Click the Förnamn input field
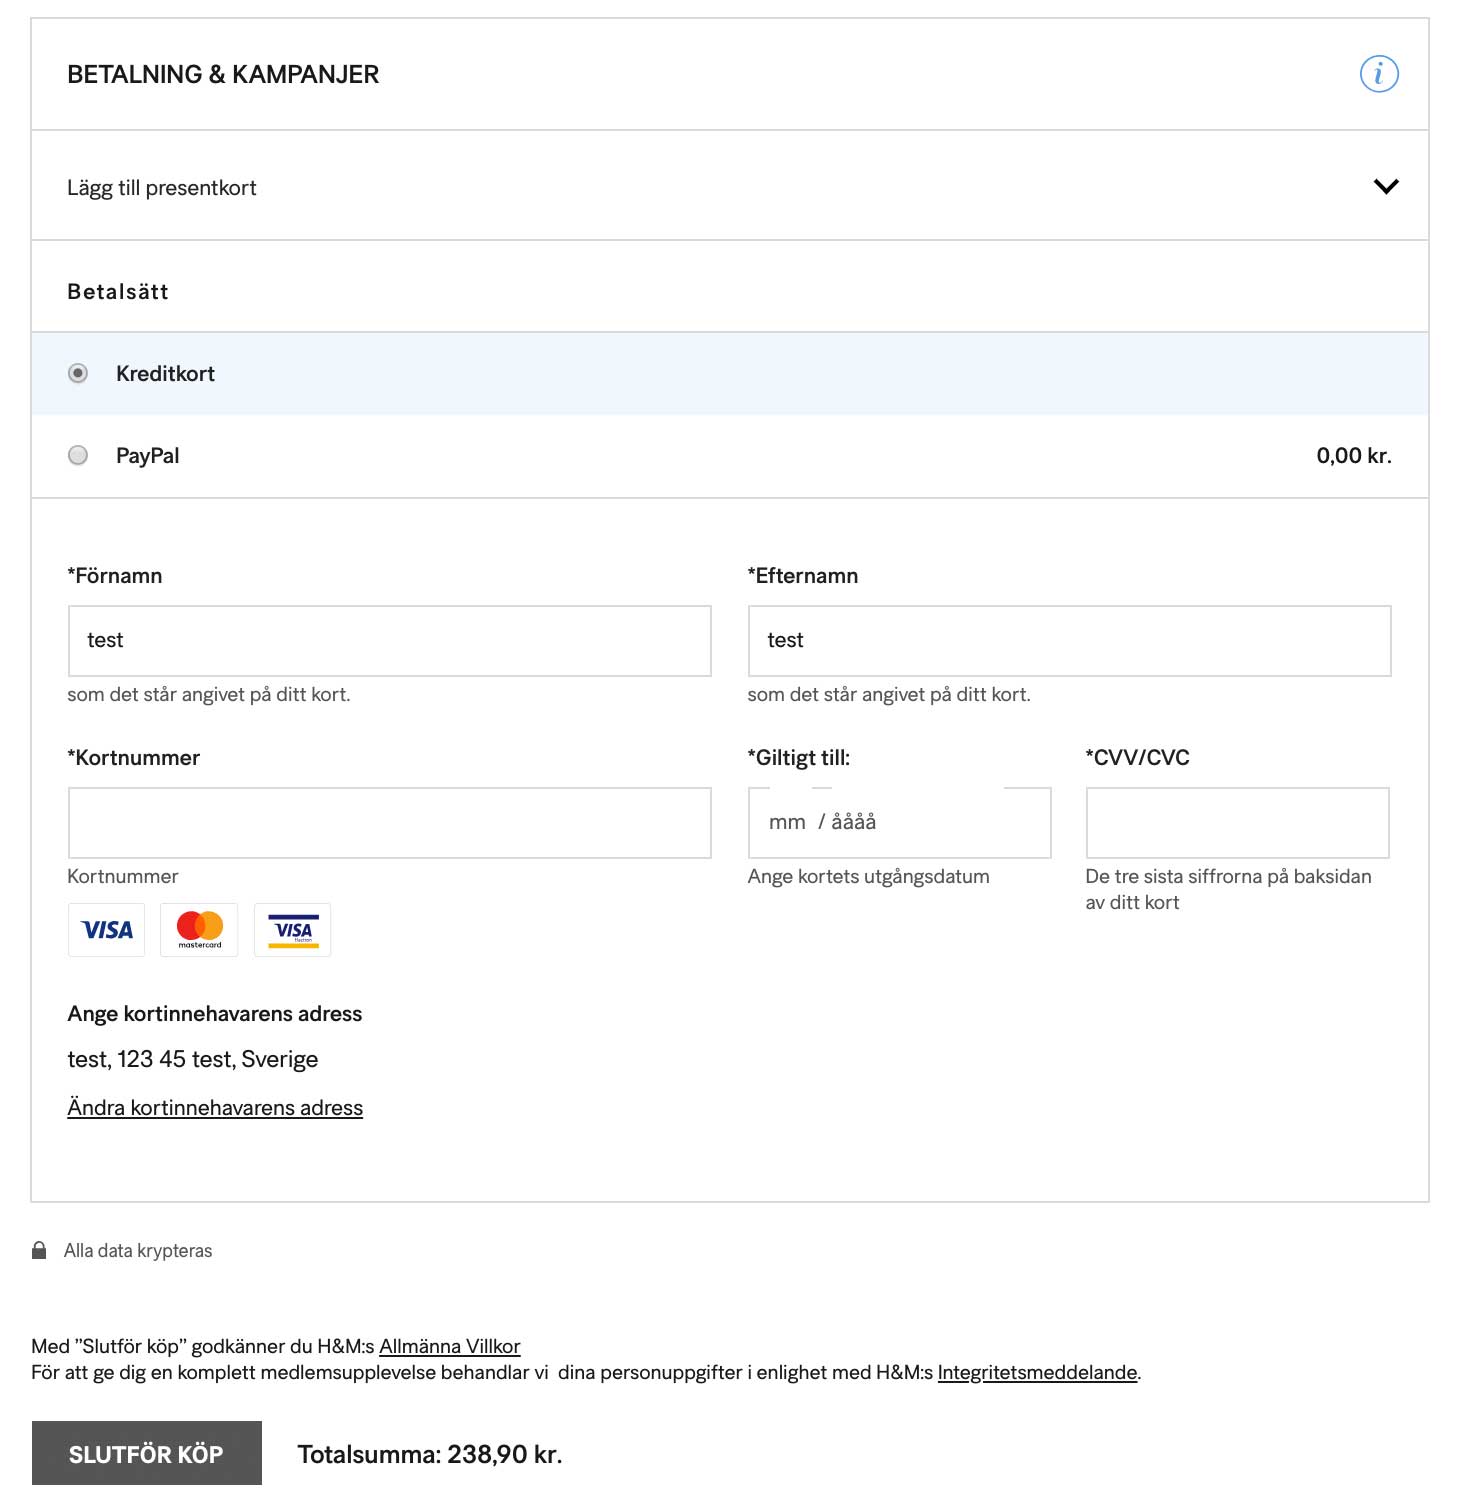This screenshot has height=1494, width=1460. coord(389,641)
